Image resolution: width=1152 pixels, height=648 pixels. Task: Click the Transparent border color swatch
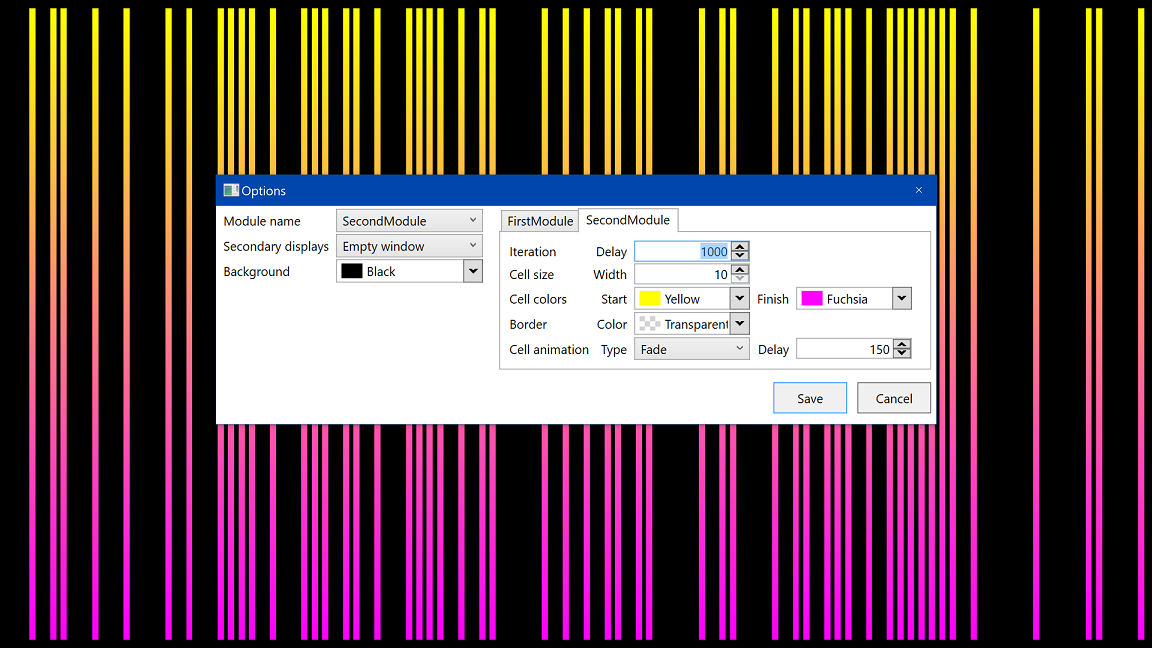(x=649, y=323)
